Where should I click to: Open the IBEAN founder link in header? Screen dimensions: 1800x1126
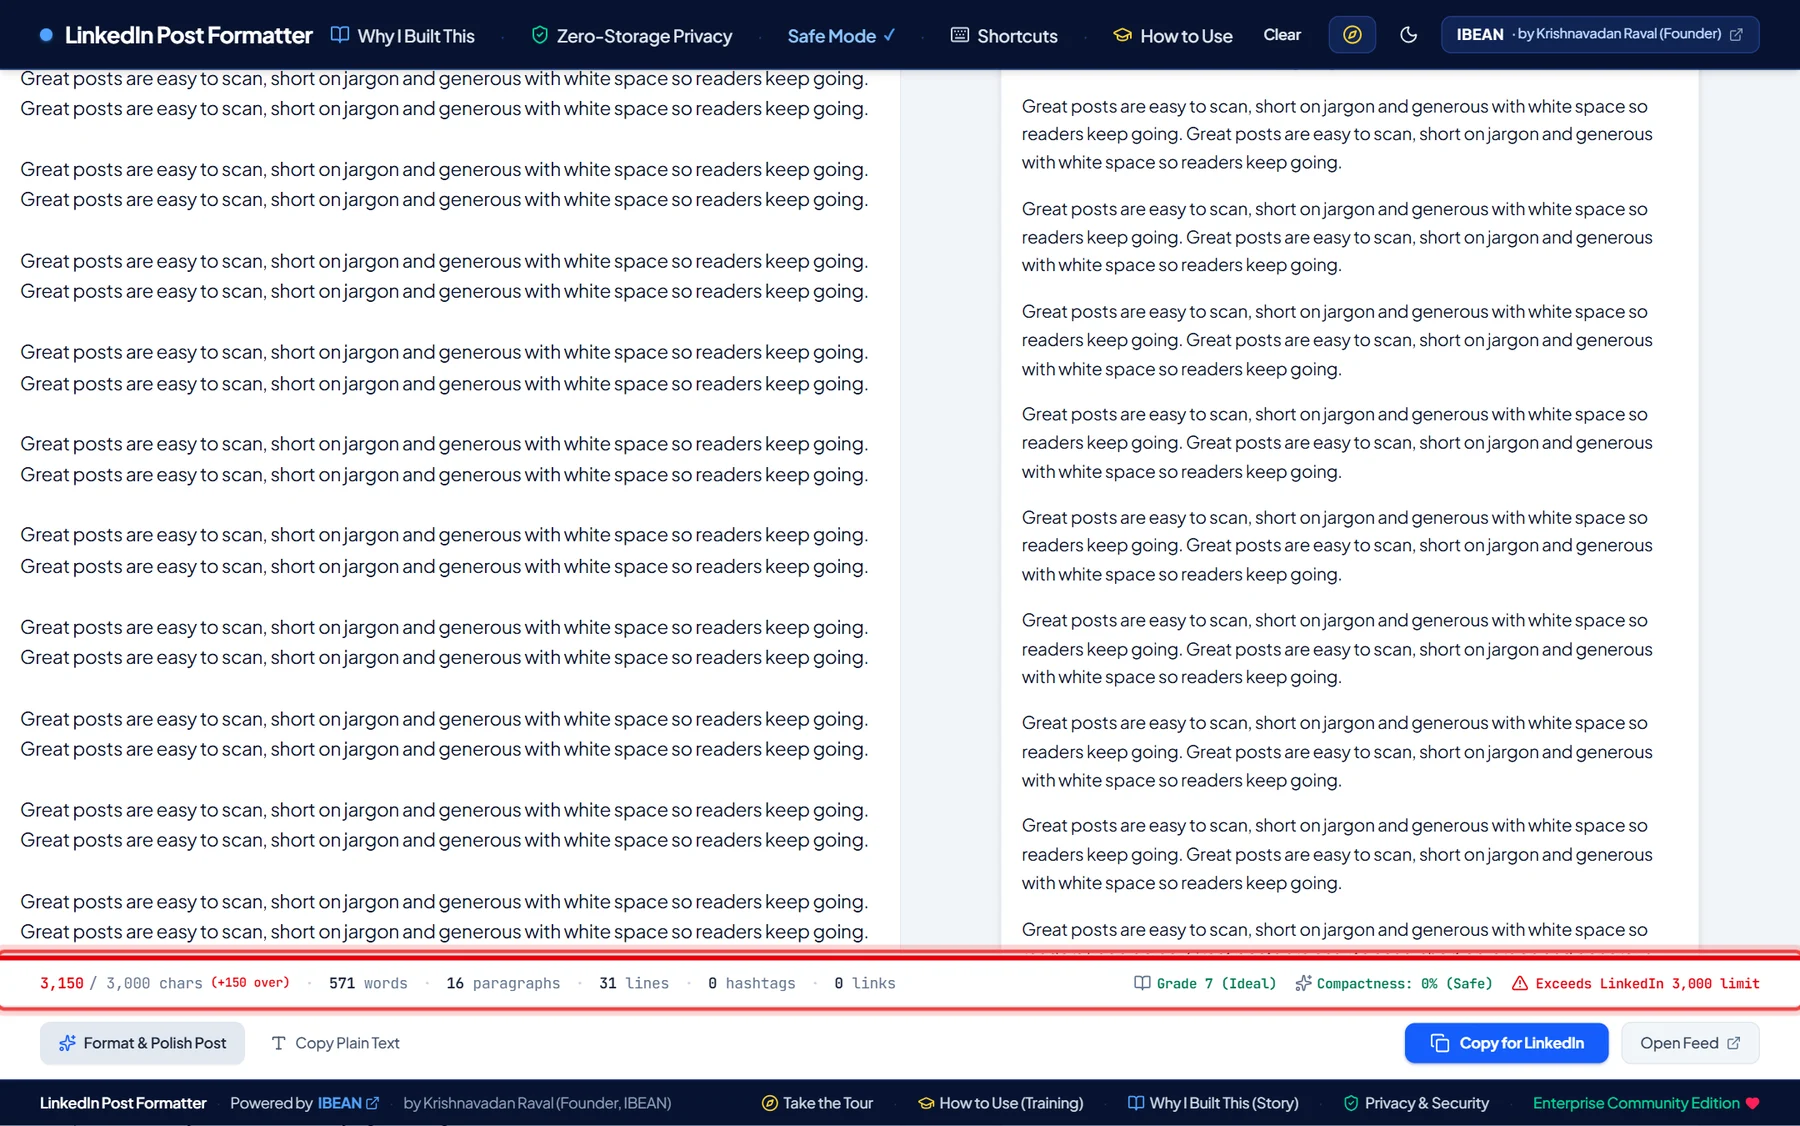pos(1600,35)
